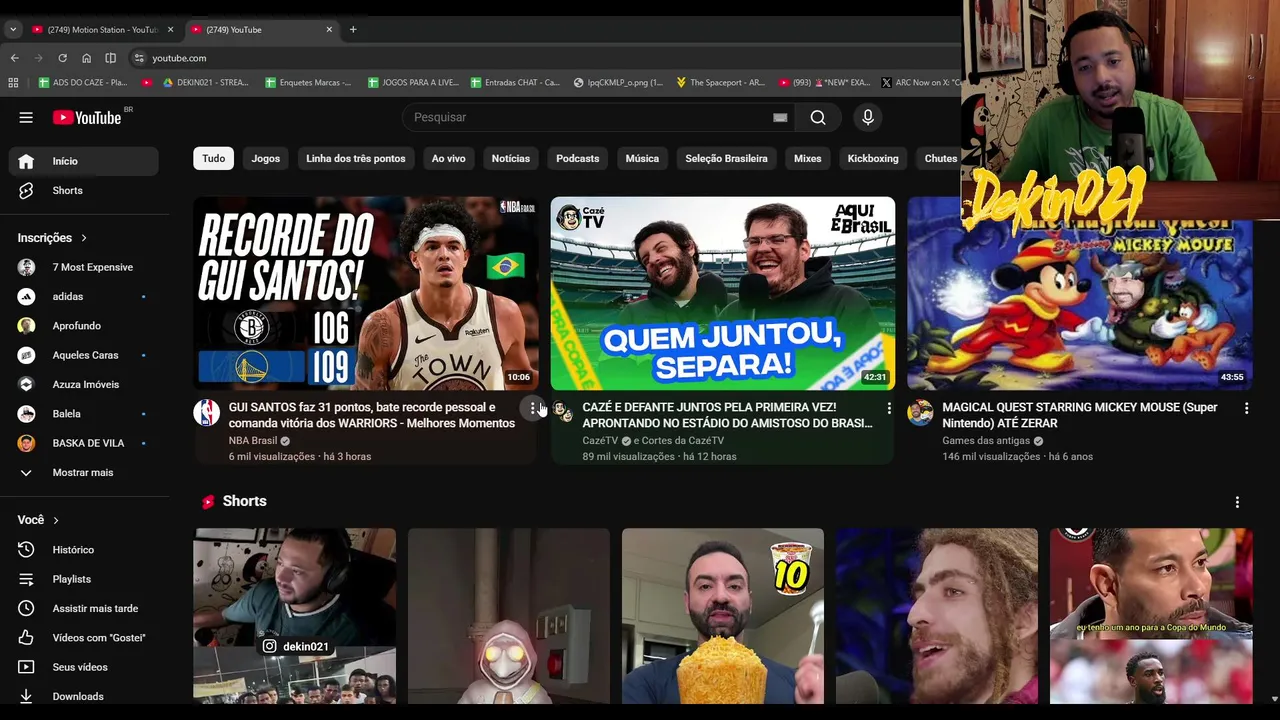Screen dimensions: 1280x720
Task: Open options menu for Mickey Mouse video
Action: 1246,408
